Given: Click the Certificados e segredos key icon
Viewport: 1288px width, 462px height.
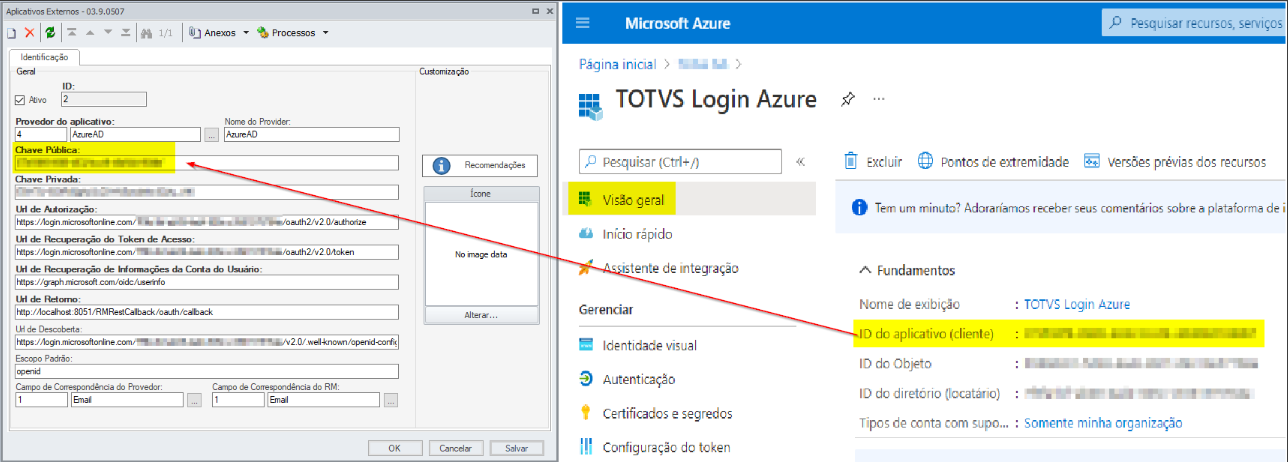Looking at the screenshot, I should (587, 413).
